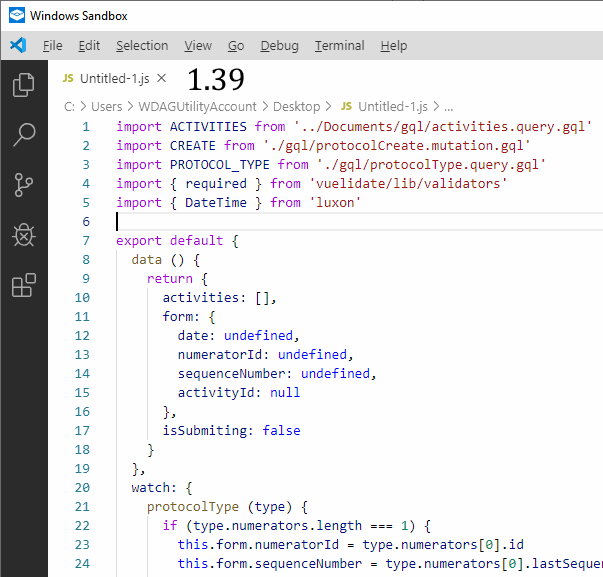The height and width of the screenshot is (577, 603).
Task: Open the Source Control view
Action: pos(23,185)
